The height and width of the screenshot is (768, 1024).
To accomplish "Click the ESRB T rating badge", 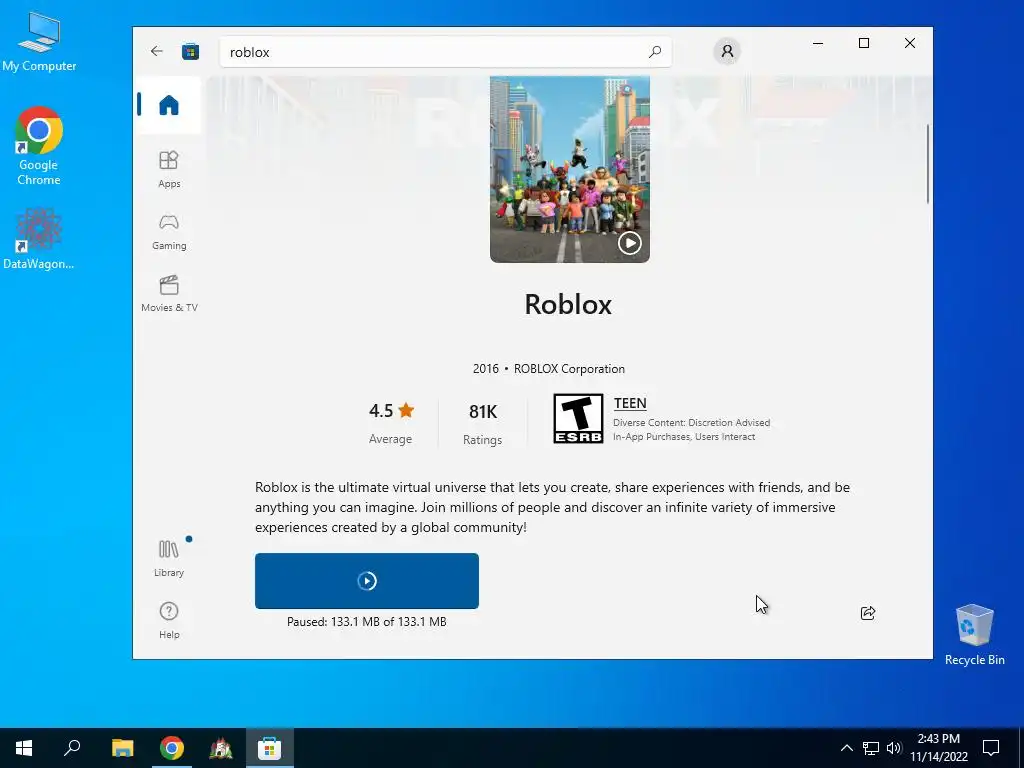I will click(578, 419).
